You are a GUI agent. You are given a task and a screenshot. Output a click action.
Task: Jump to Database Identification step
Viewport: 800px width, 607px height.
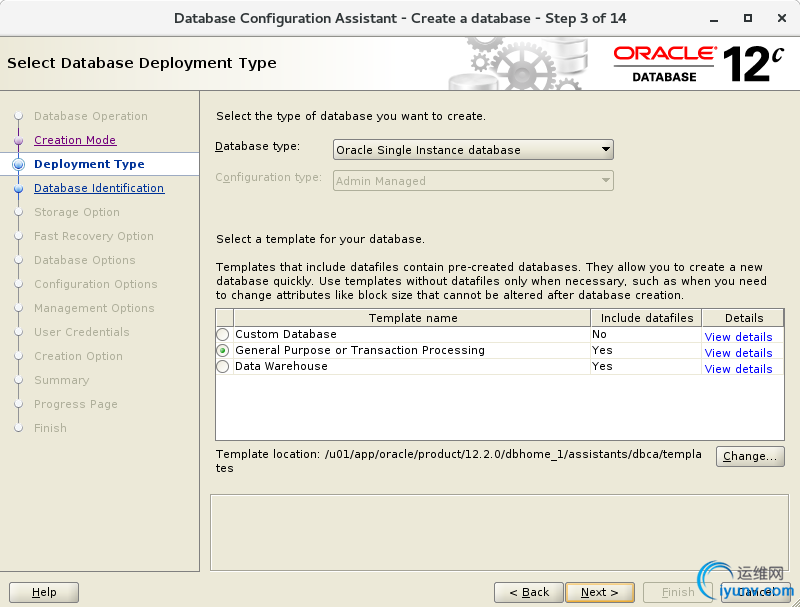[99, 188]
